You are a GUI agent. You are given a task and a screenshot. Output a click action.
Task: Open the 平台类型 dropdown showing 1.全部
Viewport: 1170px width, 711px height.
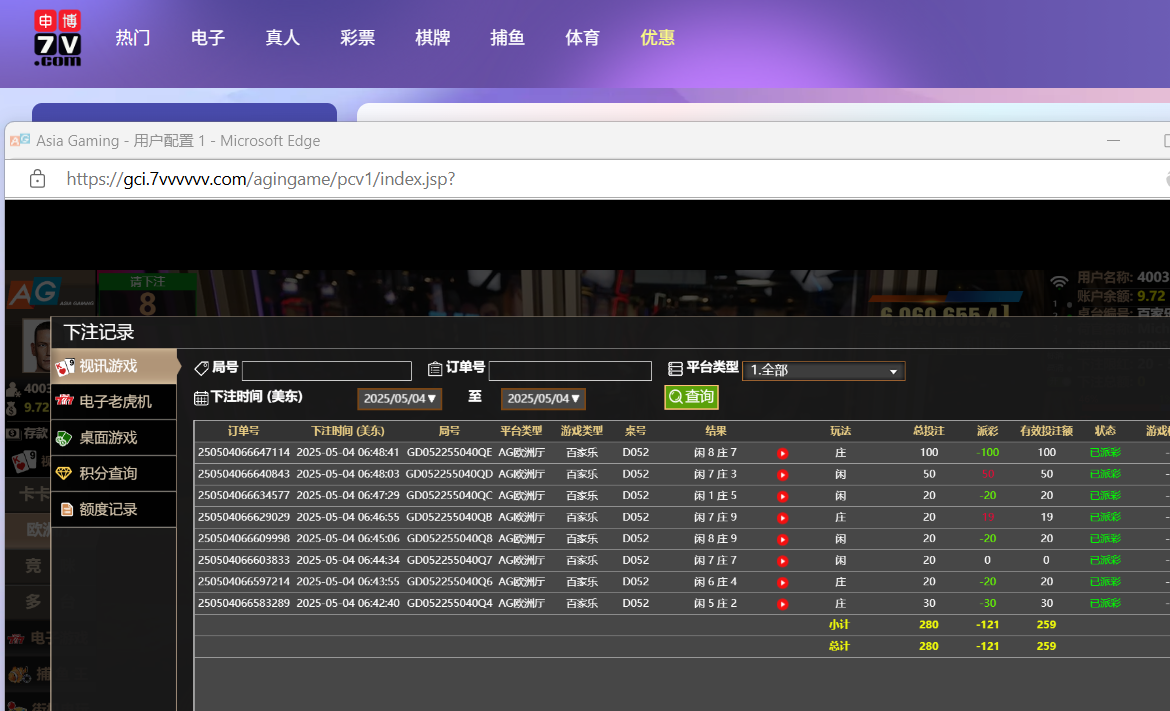click(823, 371)
